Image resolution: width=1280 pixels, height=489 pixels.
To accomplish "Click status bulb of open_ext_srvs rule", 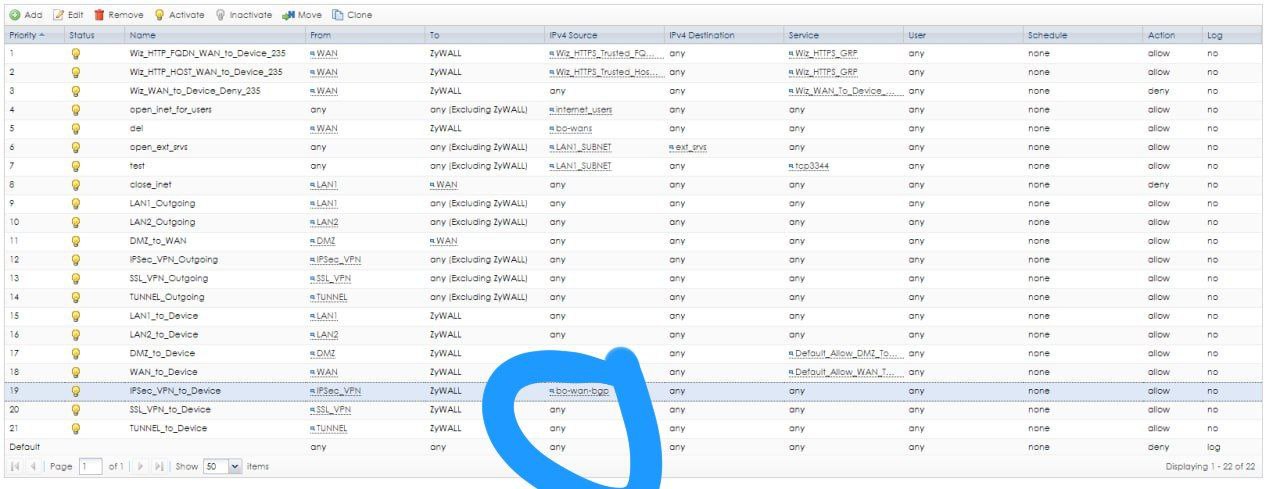I will click(x=75, y=147).
